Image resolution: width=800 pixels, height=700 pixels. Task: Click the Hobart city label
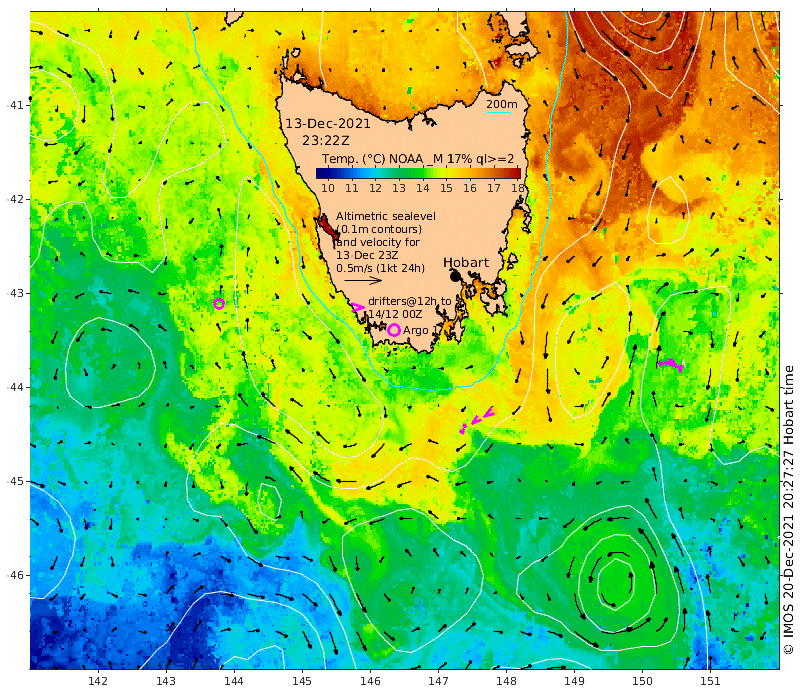tap(466, 263)
